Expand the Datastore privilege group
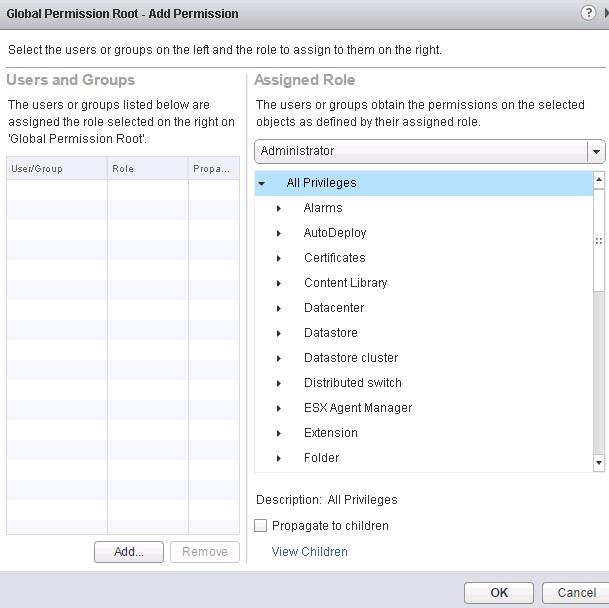The width and height of the screenshot is (609, 608). [x=280, y=333]
